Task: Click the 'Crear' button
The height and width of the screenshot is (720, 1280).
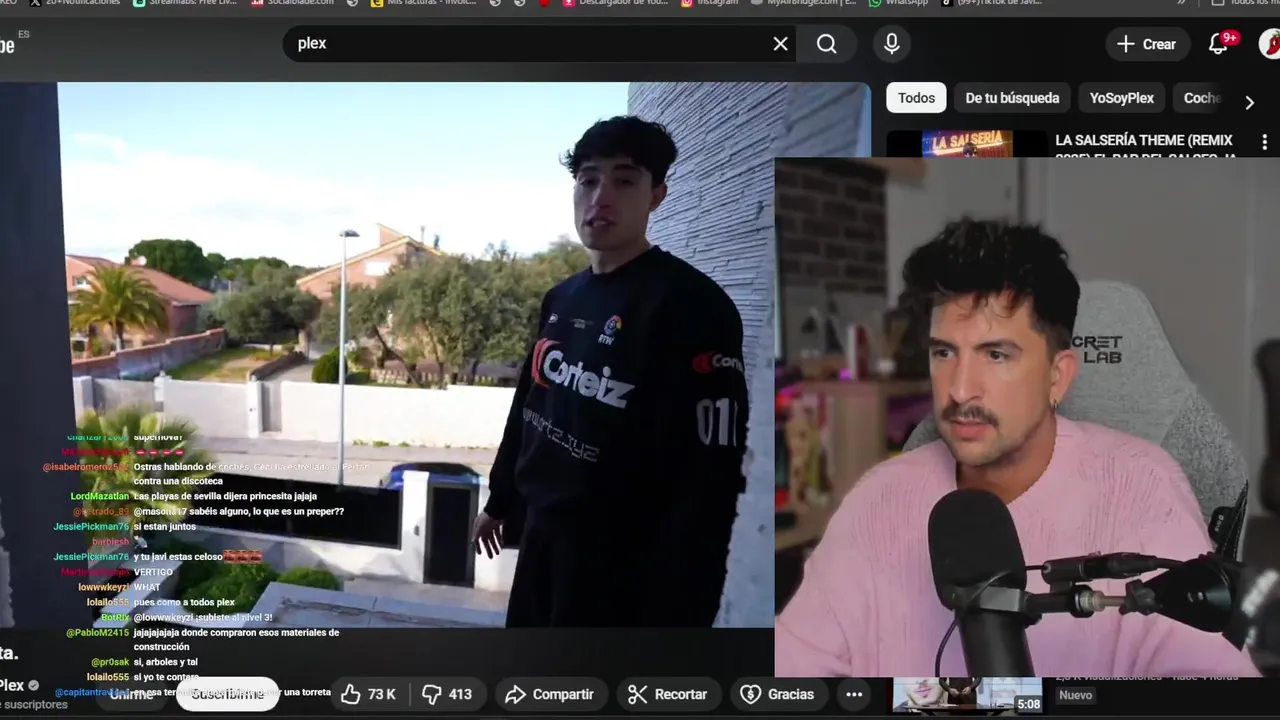Action: (x=1146, y=44)
